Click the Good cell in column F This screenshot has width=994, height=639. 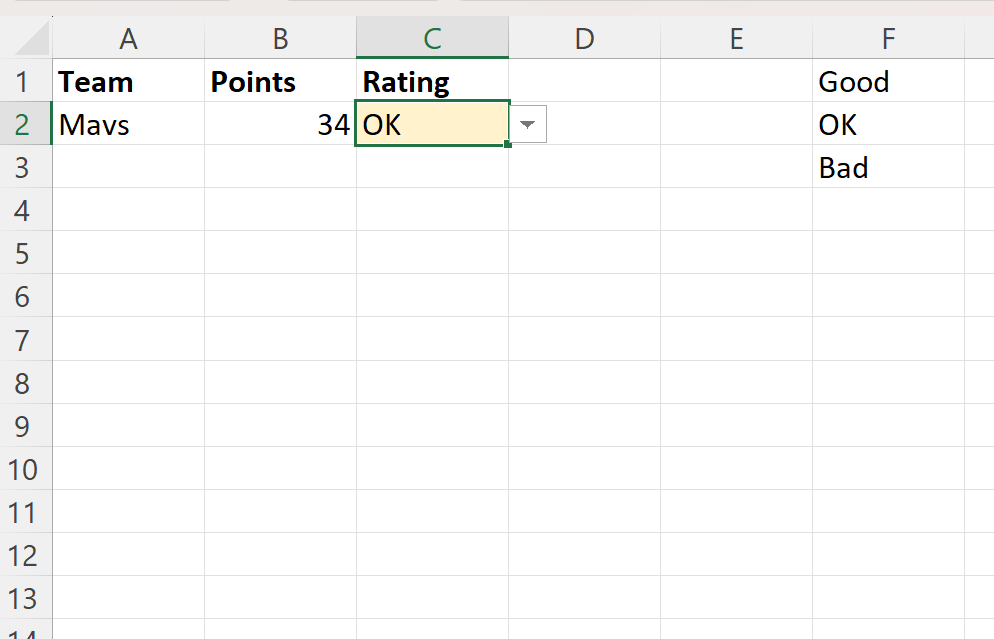tap(888, 81)
